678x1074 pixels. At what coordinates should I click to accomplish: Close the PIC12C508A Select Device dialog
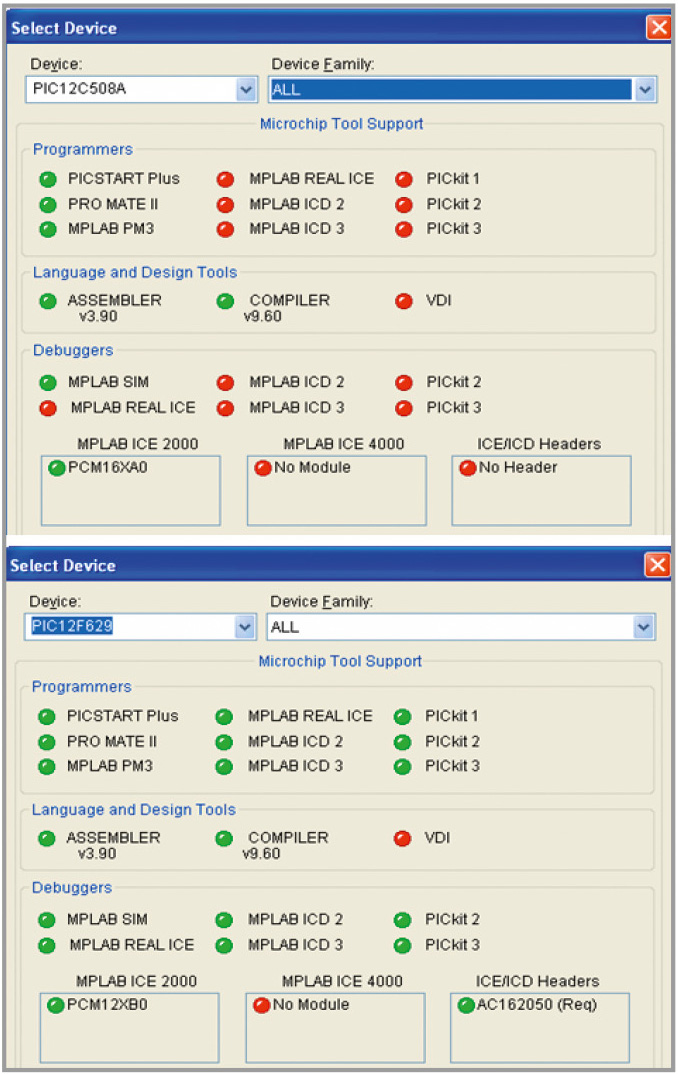(658, 28)
